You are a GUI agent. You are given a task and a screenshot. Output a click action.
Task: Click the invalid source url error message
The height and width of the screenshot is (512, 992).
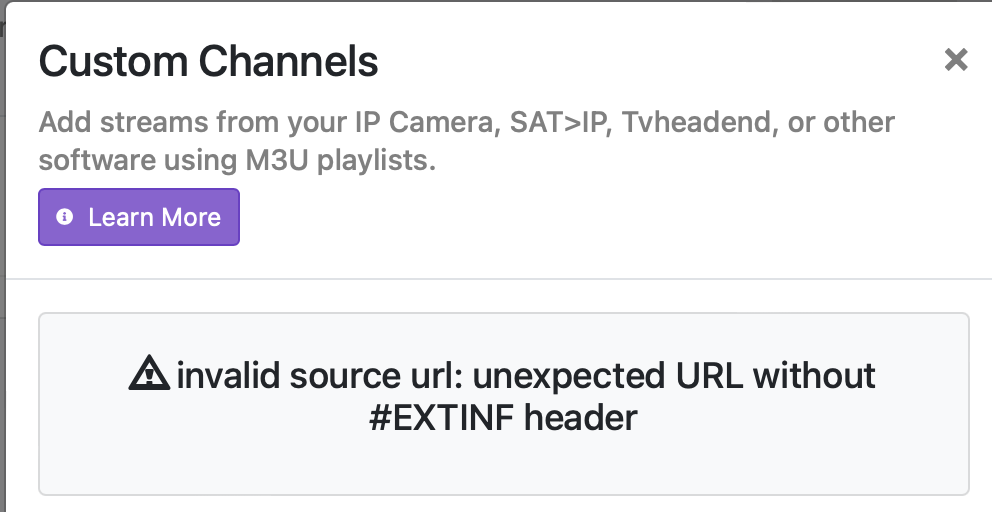point(504,396)
